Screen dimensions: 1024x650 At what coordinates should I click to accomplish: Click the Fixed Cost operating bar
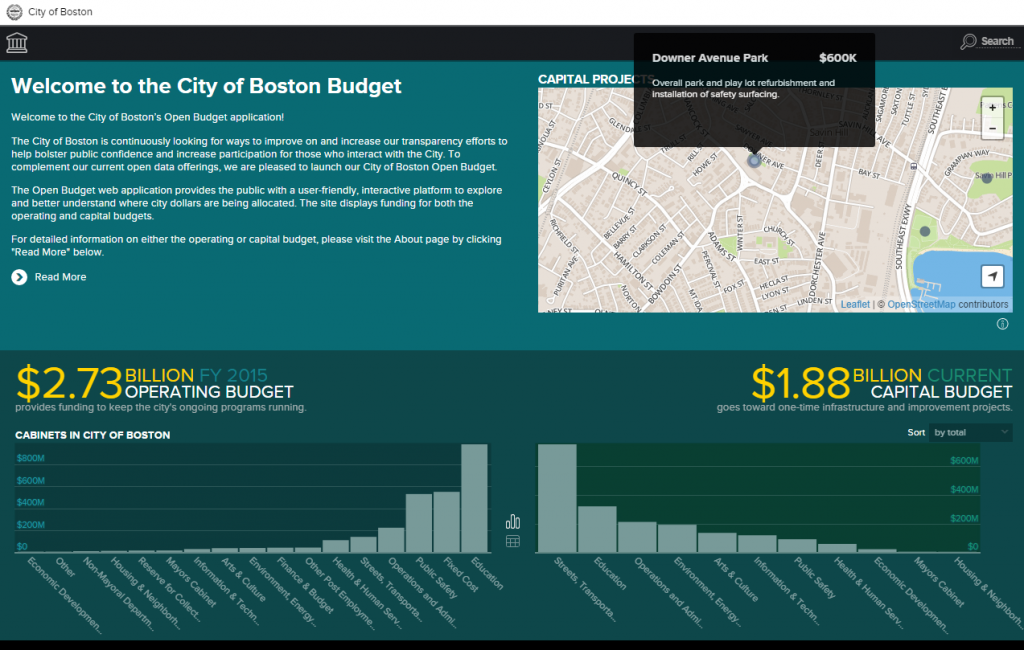(447, 522)
